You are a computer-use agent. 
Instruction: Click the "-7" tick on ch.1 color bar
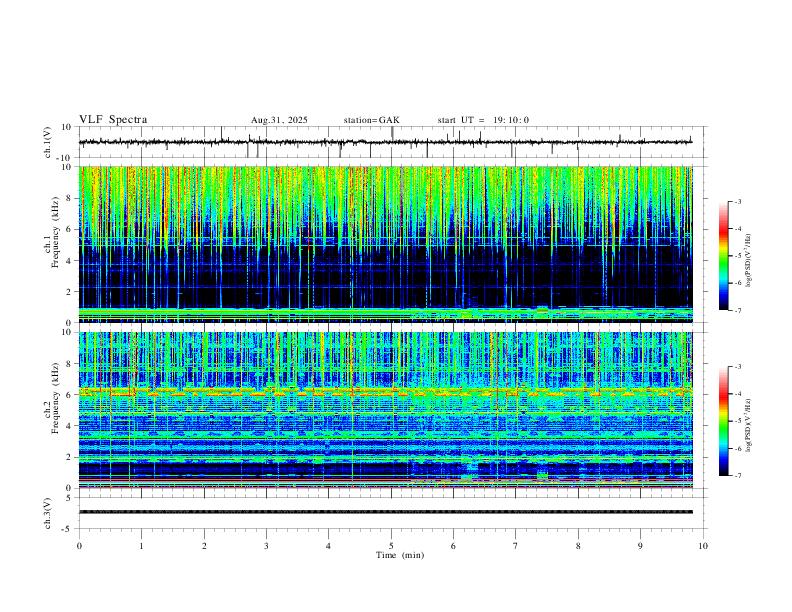(738, 311)
